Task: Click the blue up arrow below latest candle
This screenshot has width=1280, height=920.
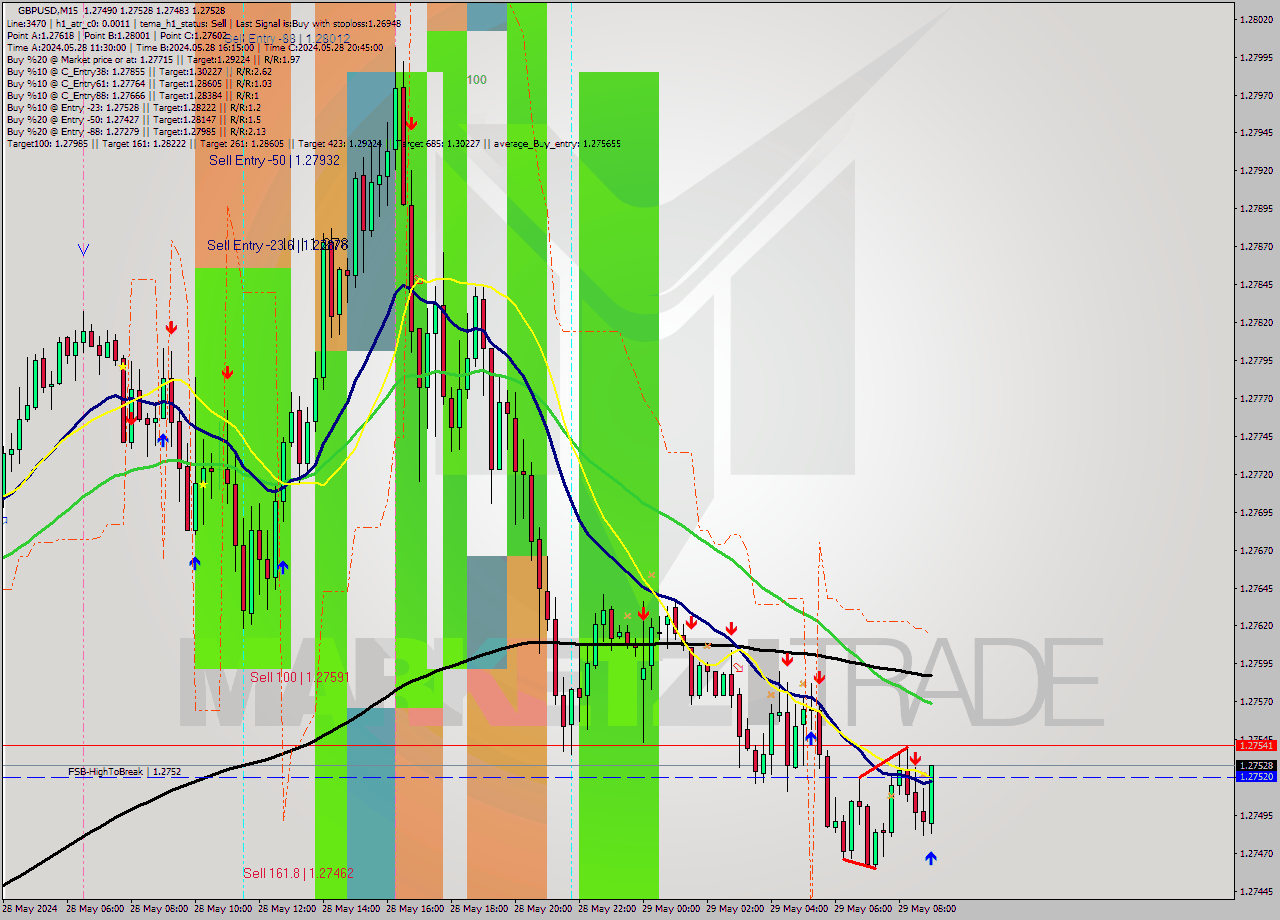Action: [x=931, y=858]
